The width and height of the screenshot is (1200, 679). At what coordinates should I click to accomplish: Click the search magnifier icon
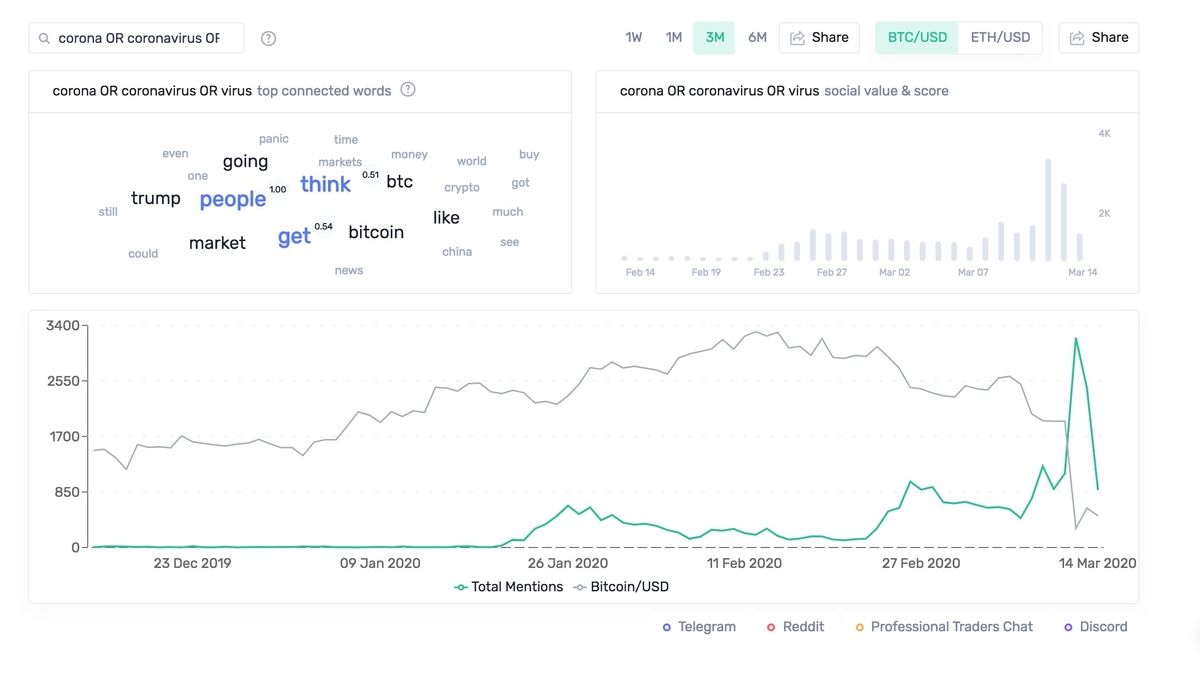pyautogui.click(x=44, y=38)
